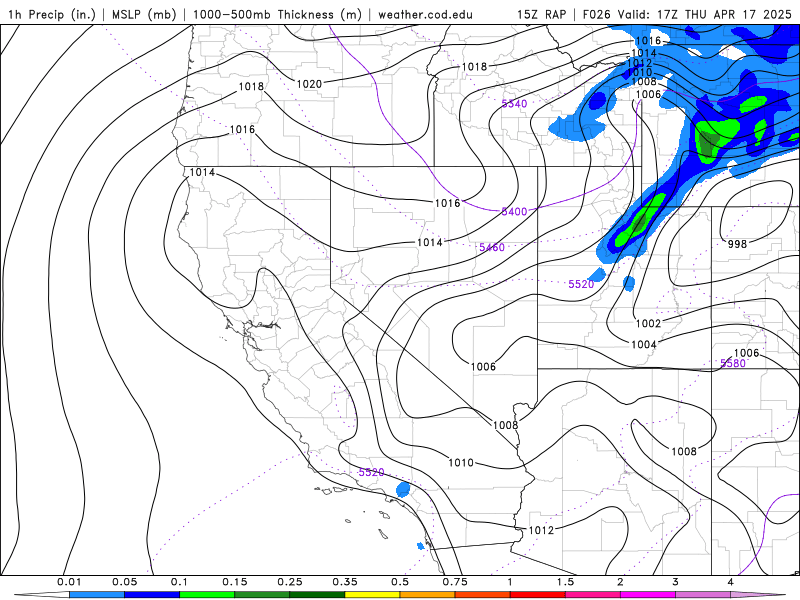Select the 4 colorbar tick label
Viewport: 800px width, 600px height.
point(731,582)
